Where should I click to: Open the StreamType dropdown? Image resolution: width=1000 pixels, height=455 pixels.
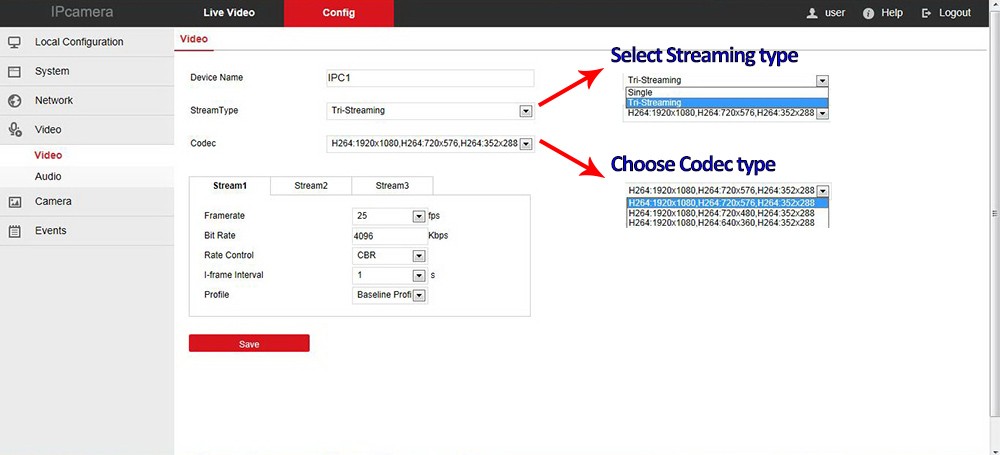(x=525, y=111)
